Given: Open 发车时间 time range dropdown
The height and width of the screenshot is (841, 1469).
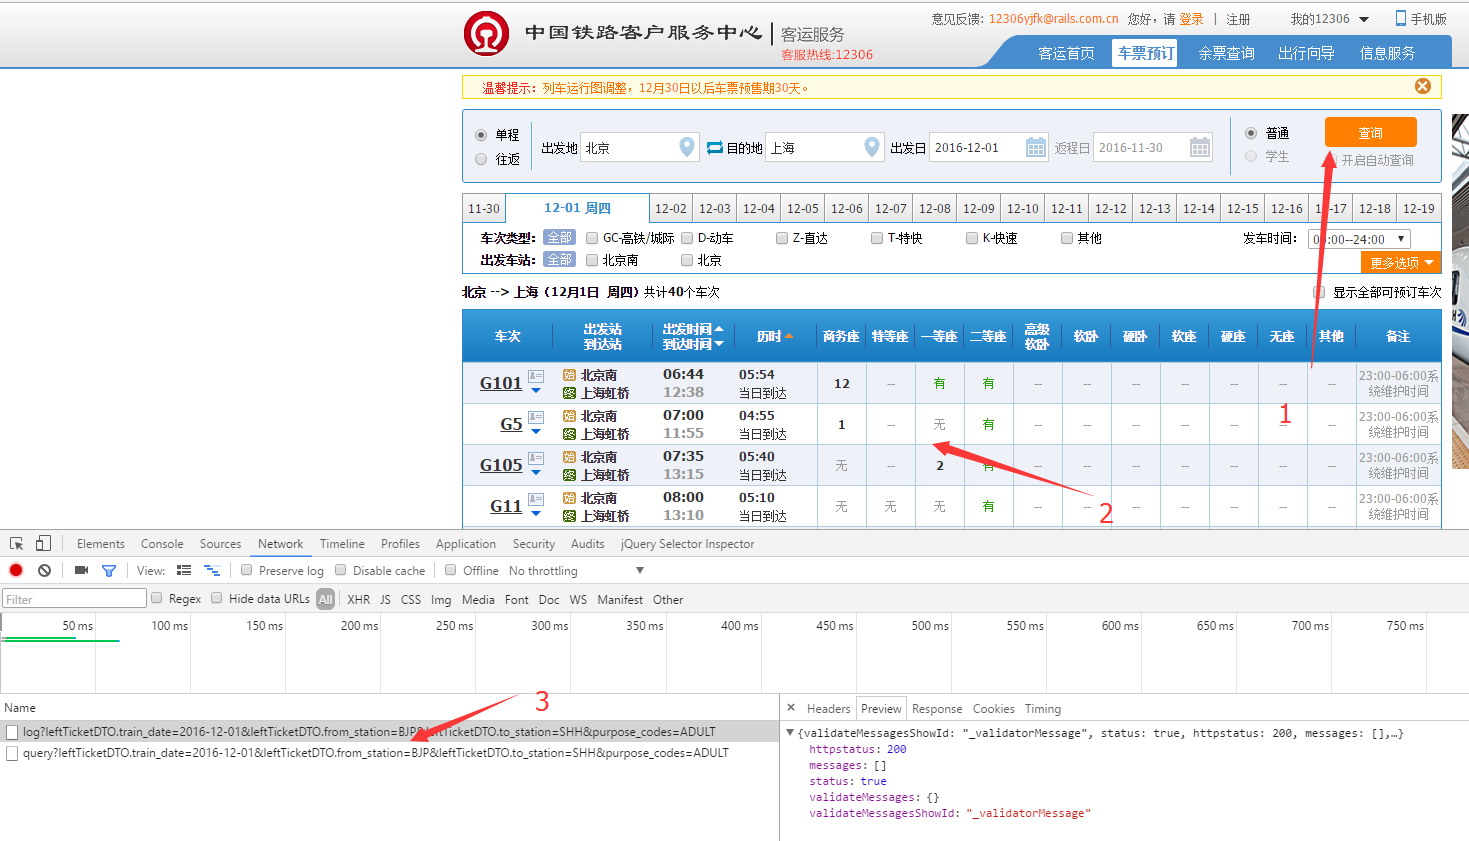Looking at the screenshot, I should click(x=1359, y=239).
